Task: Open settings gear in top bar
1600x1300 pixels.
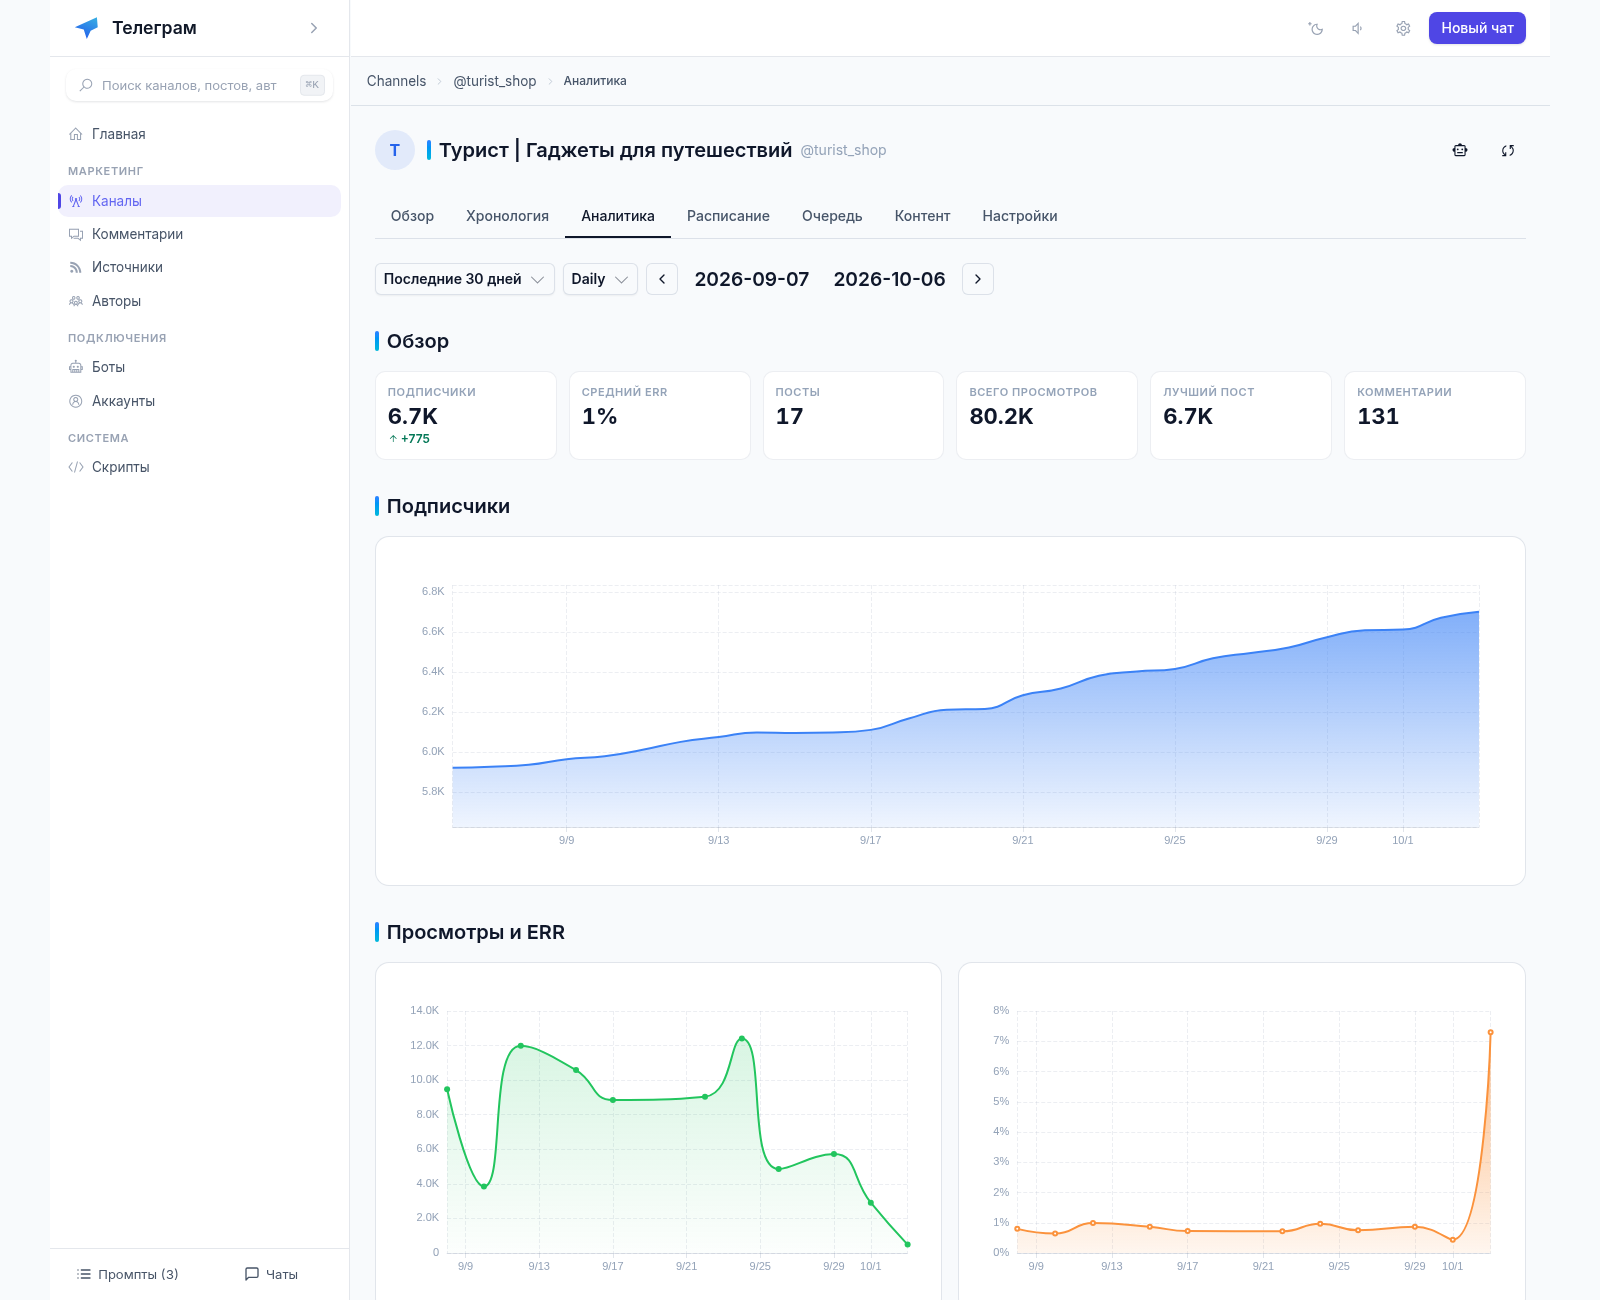Action: [x=1403, y=28]
